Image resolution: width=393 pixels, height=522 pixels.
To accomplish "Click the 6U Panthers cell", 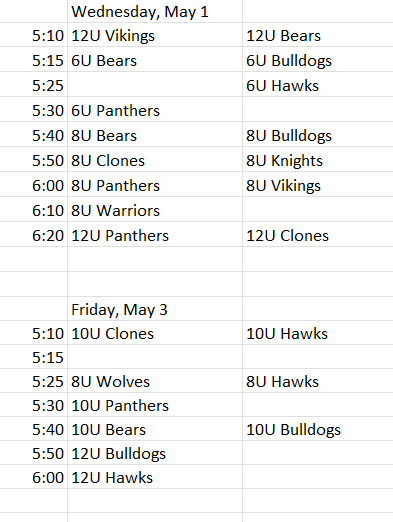I will point(155,110).
